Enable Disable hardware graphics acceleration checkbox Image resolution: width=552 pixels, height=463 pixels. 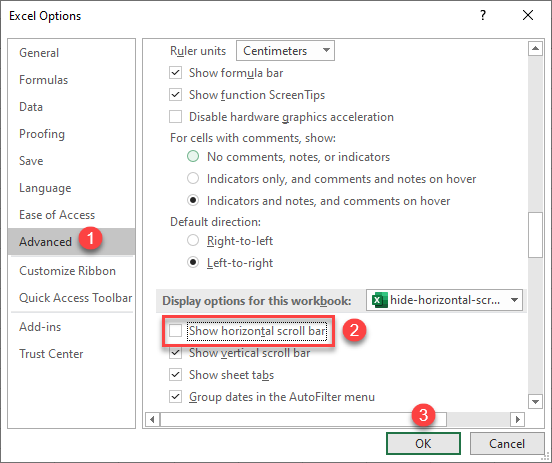tap(175, 117)
